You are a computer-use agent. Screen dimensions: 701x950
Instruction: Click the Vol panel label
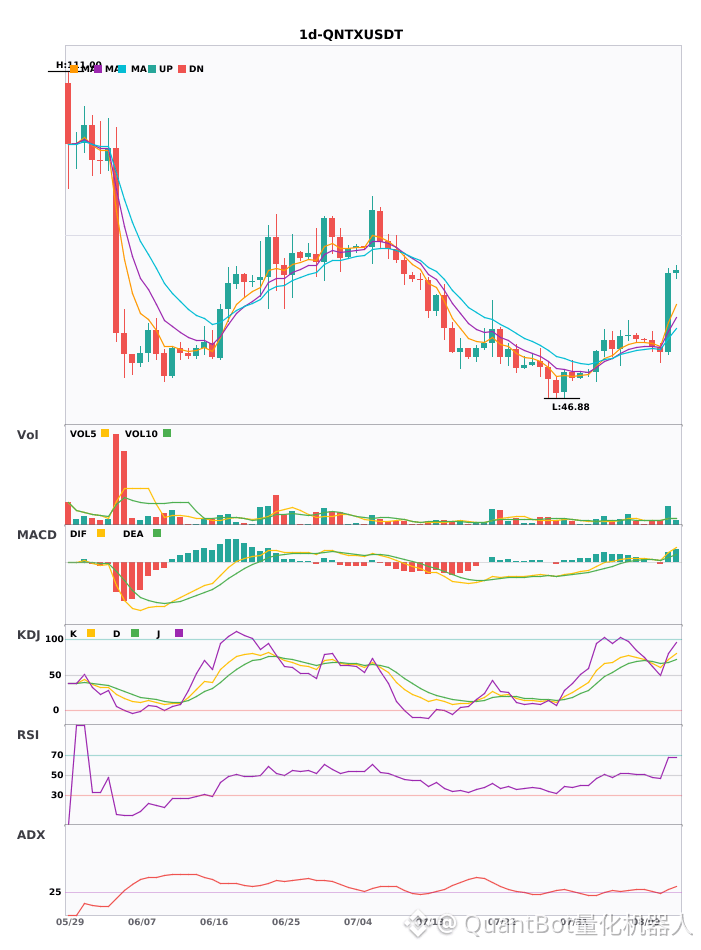click(28, 435)
